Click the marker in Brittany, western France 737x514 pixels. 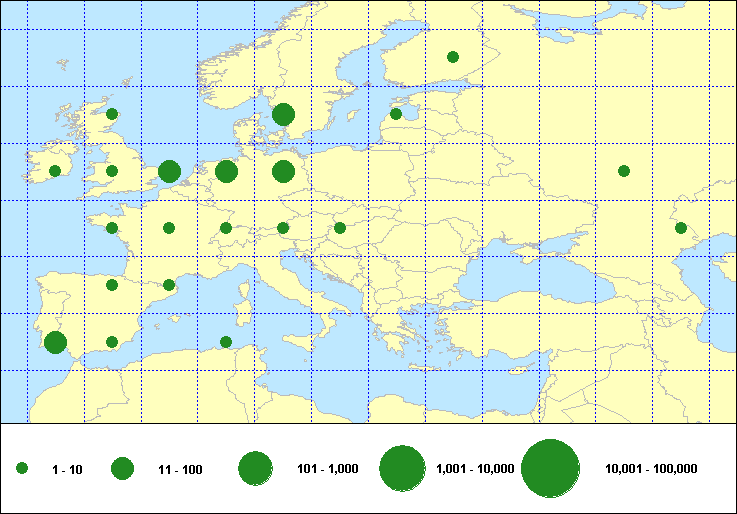click(112, 228)
